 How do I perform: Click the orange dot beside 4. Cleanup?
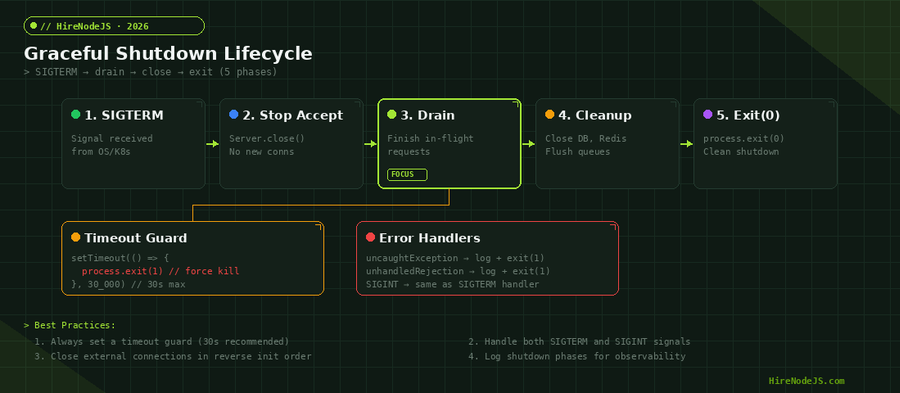(550, 115)
